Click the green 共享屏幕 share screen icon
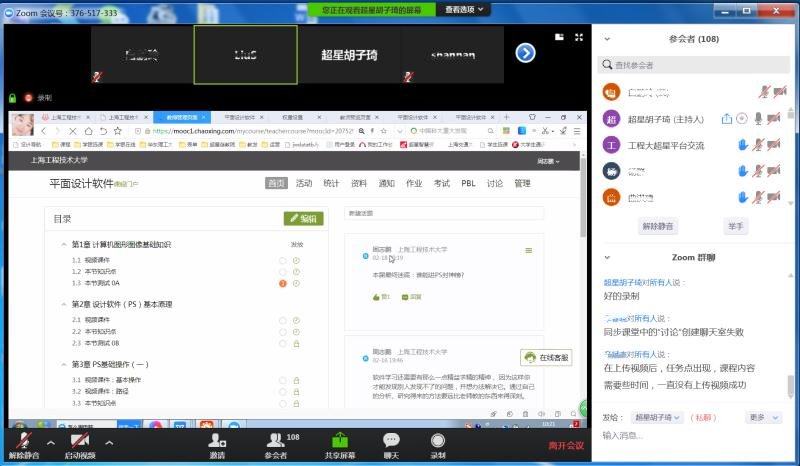800x466 pixels. click(x=339, y=441)
